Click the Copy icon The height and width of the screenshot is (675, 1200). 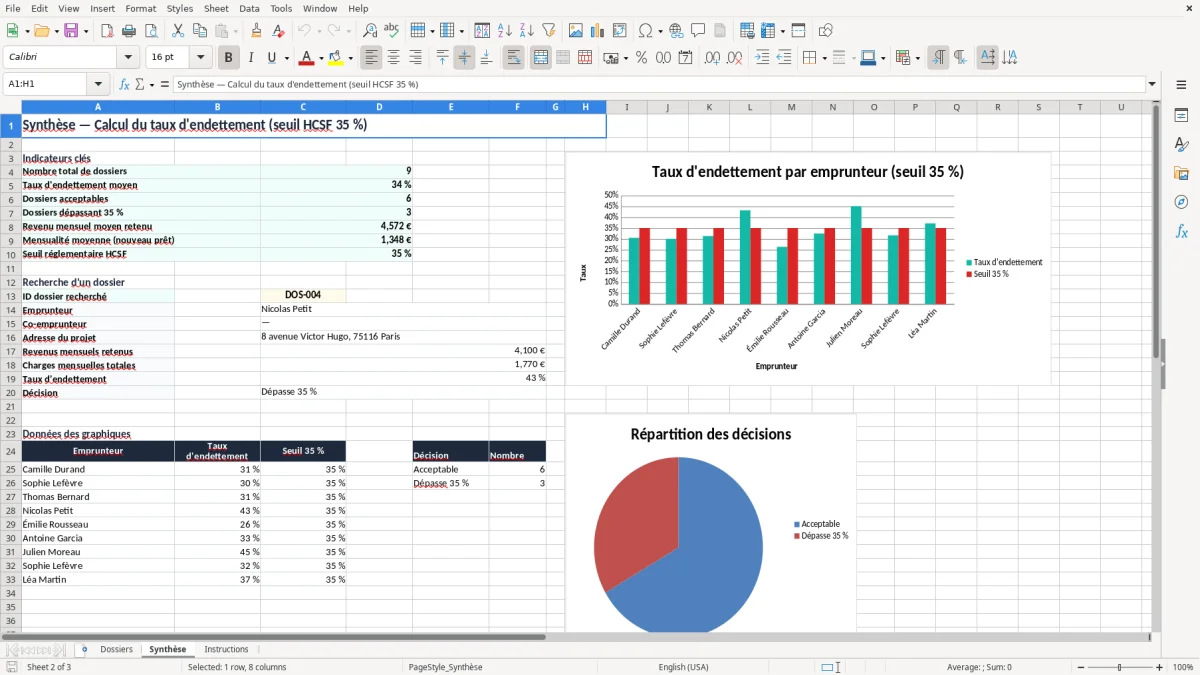(200, 31)
